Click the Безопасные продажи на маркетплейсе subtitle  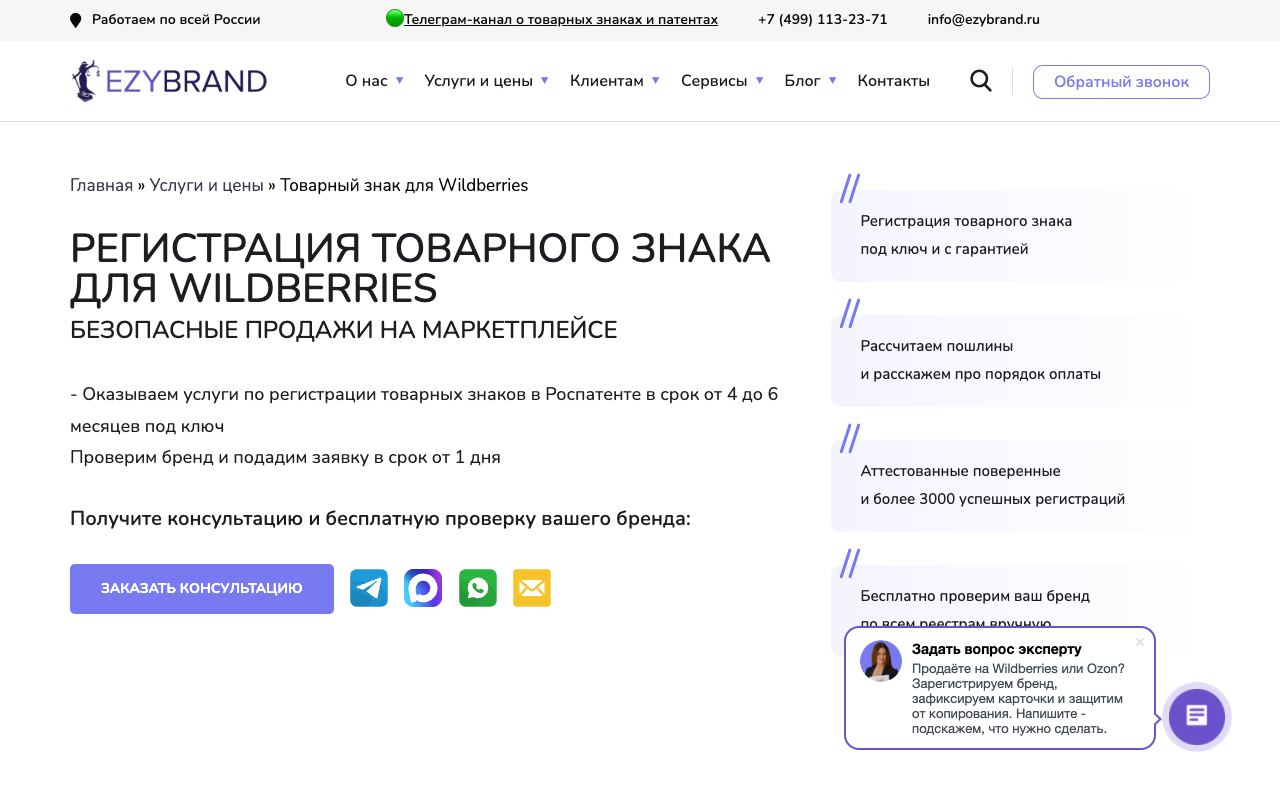pos(344,330)
